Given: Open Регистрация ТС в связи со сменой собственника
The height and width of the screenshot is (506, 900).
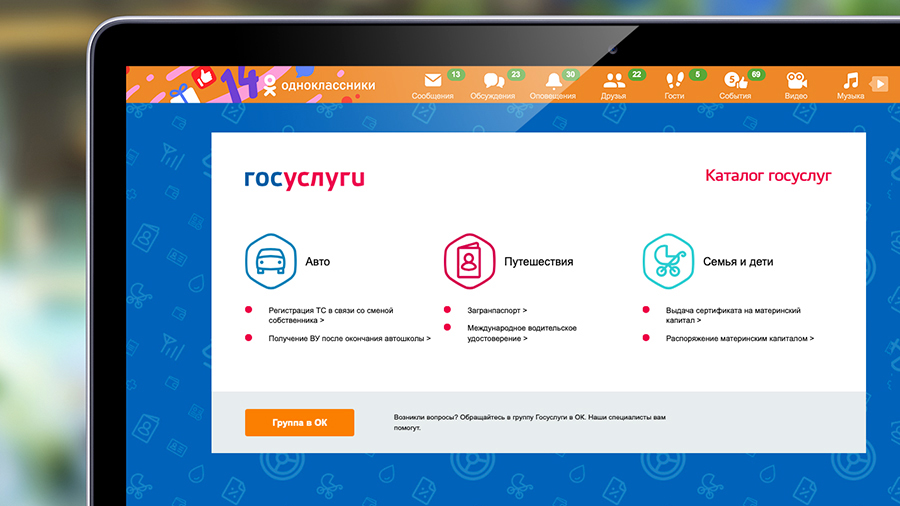Looking at the screenshot, I should [x=331, y=315].
